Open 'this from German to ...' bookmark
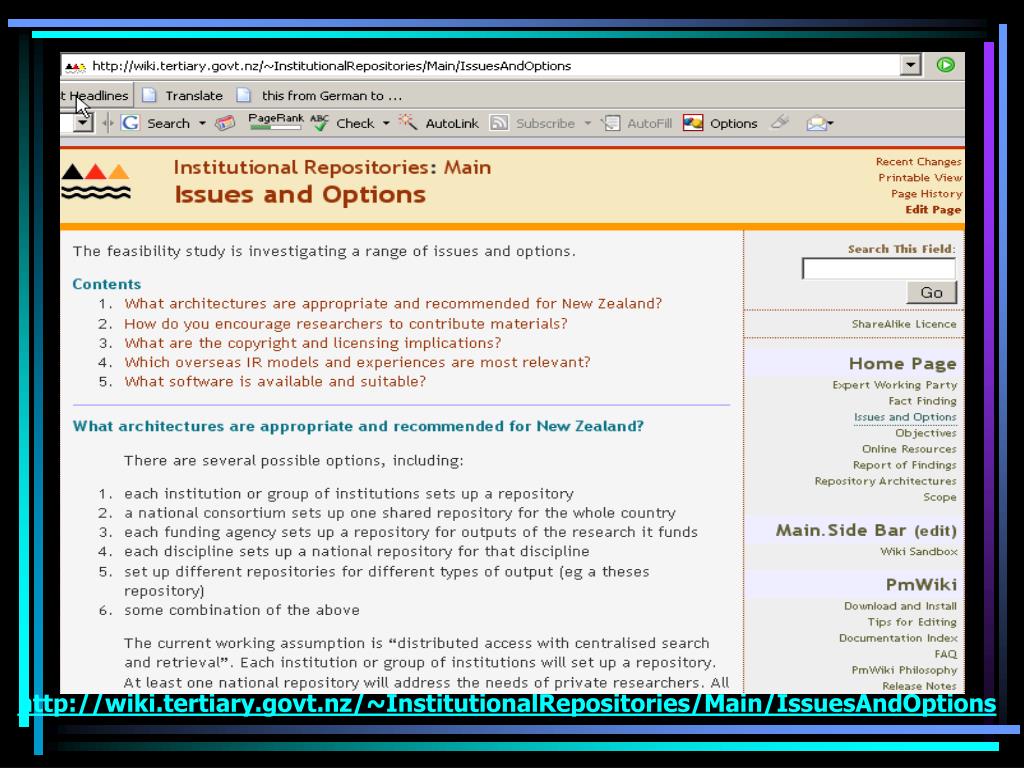This screenshot has width=1024, height=768. click(320, 96)
